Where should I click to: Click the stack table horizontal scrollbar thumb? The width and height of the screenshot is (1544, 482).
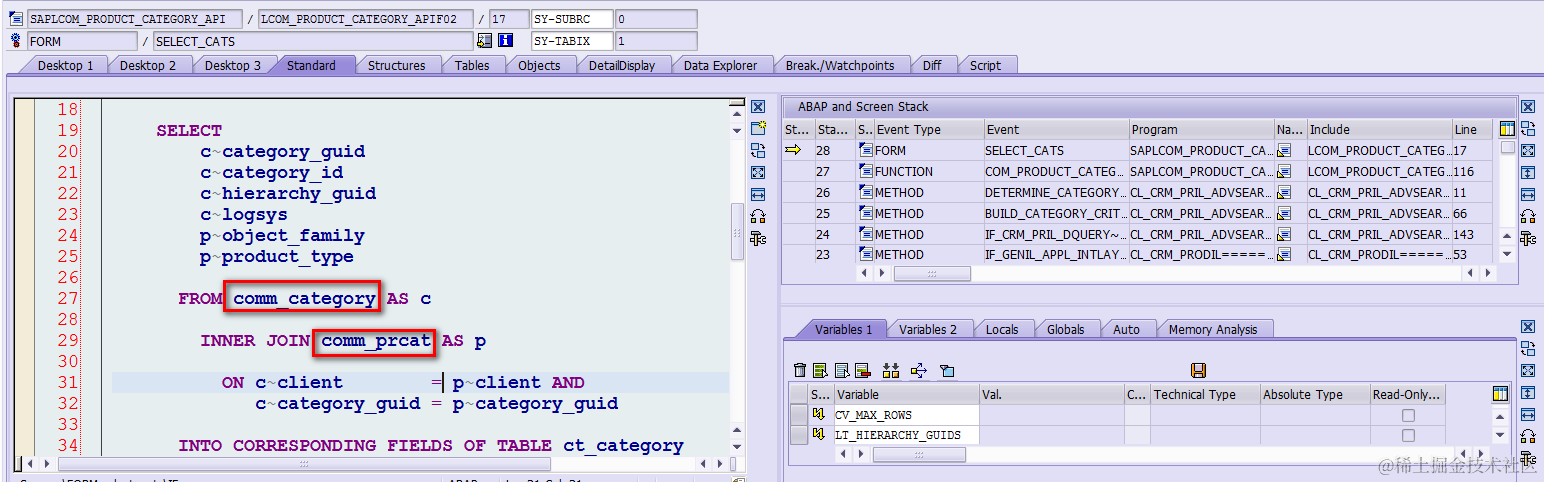click(932, 273)
